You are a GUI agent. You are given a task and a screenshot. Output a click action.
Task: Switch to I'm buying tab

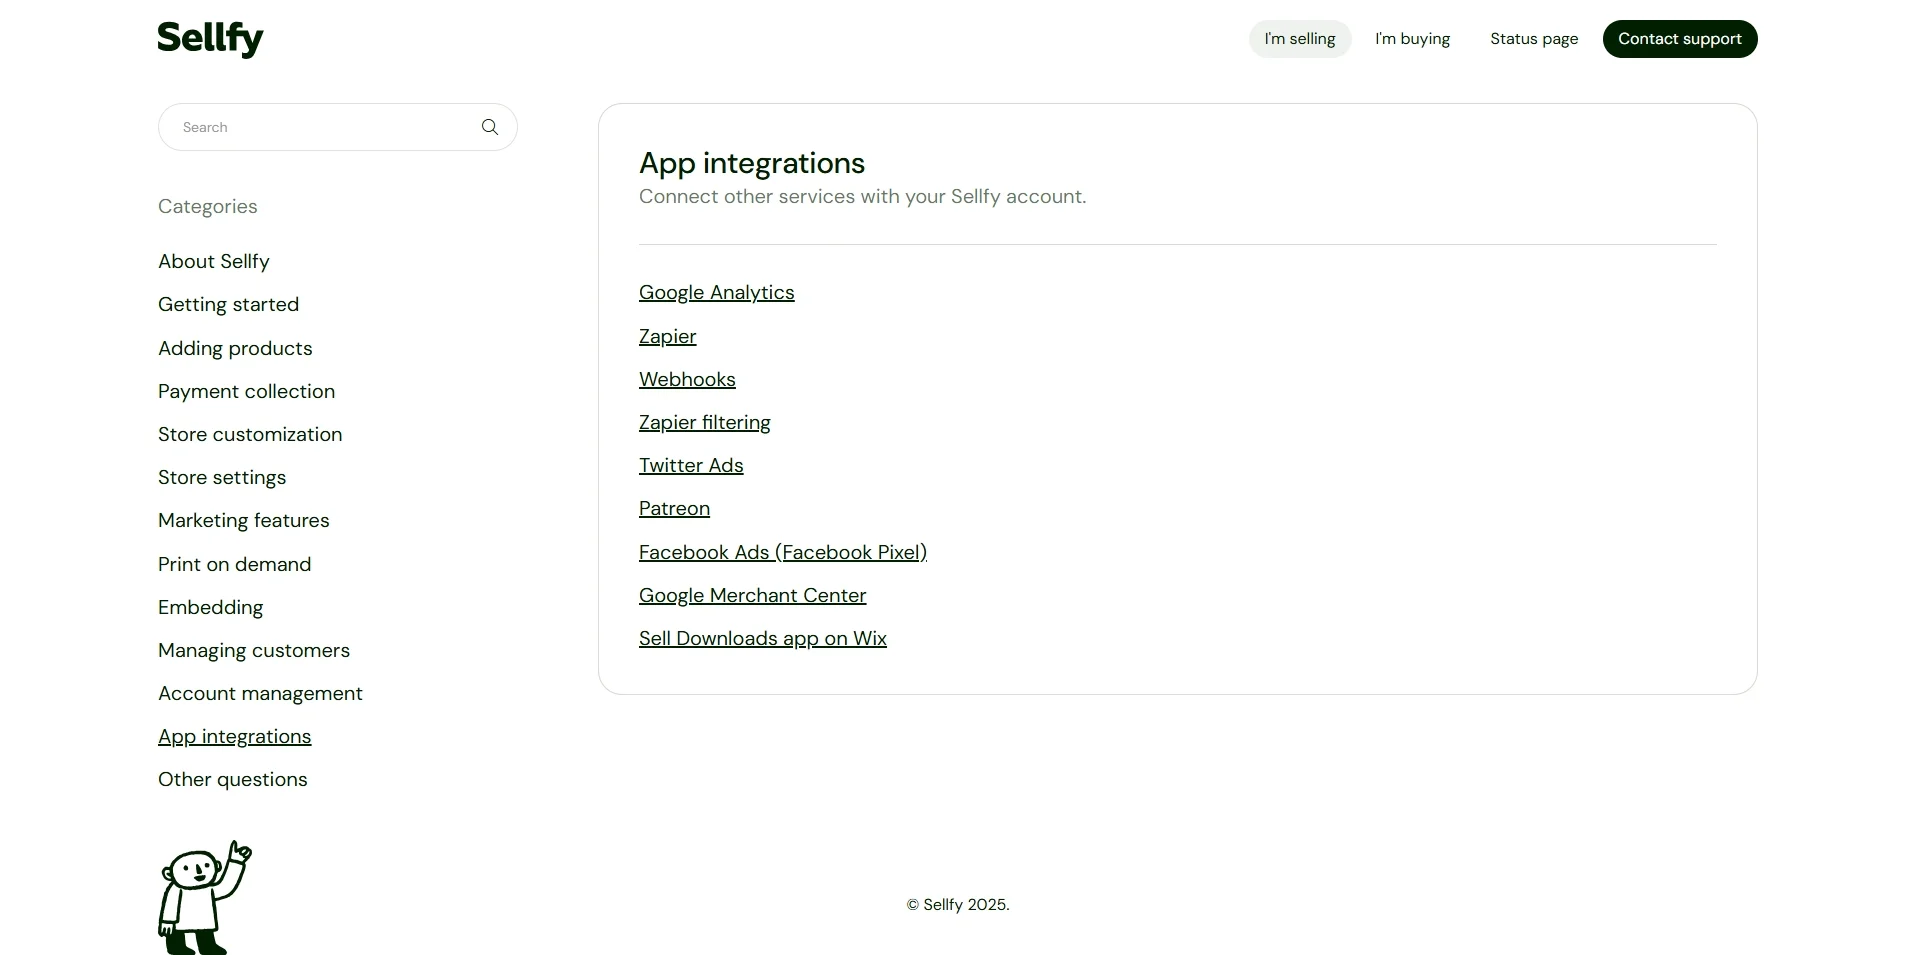click(1412, 39)
